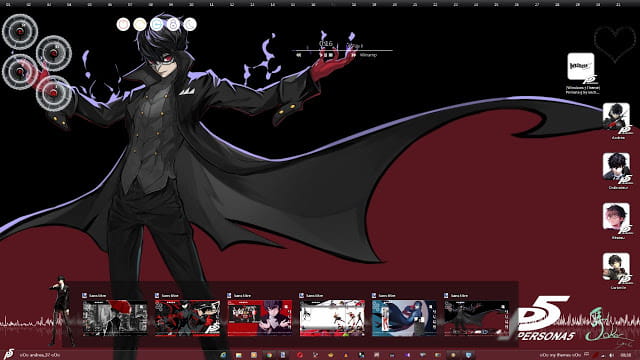This screenshot has width=640, height=360.
Task: Click the yellow circular launcher icon
Action: (x=140, y=24)
